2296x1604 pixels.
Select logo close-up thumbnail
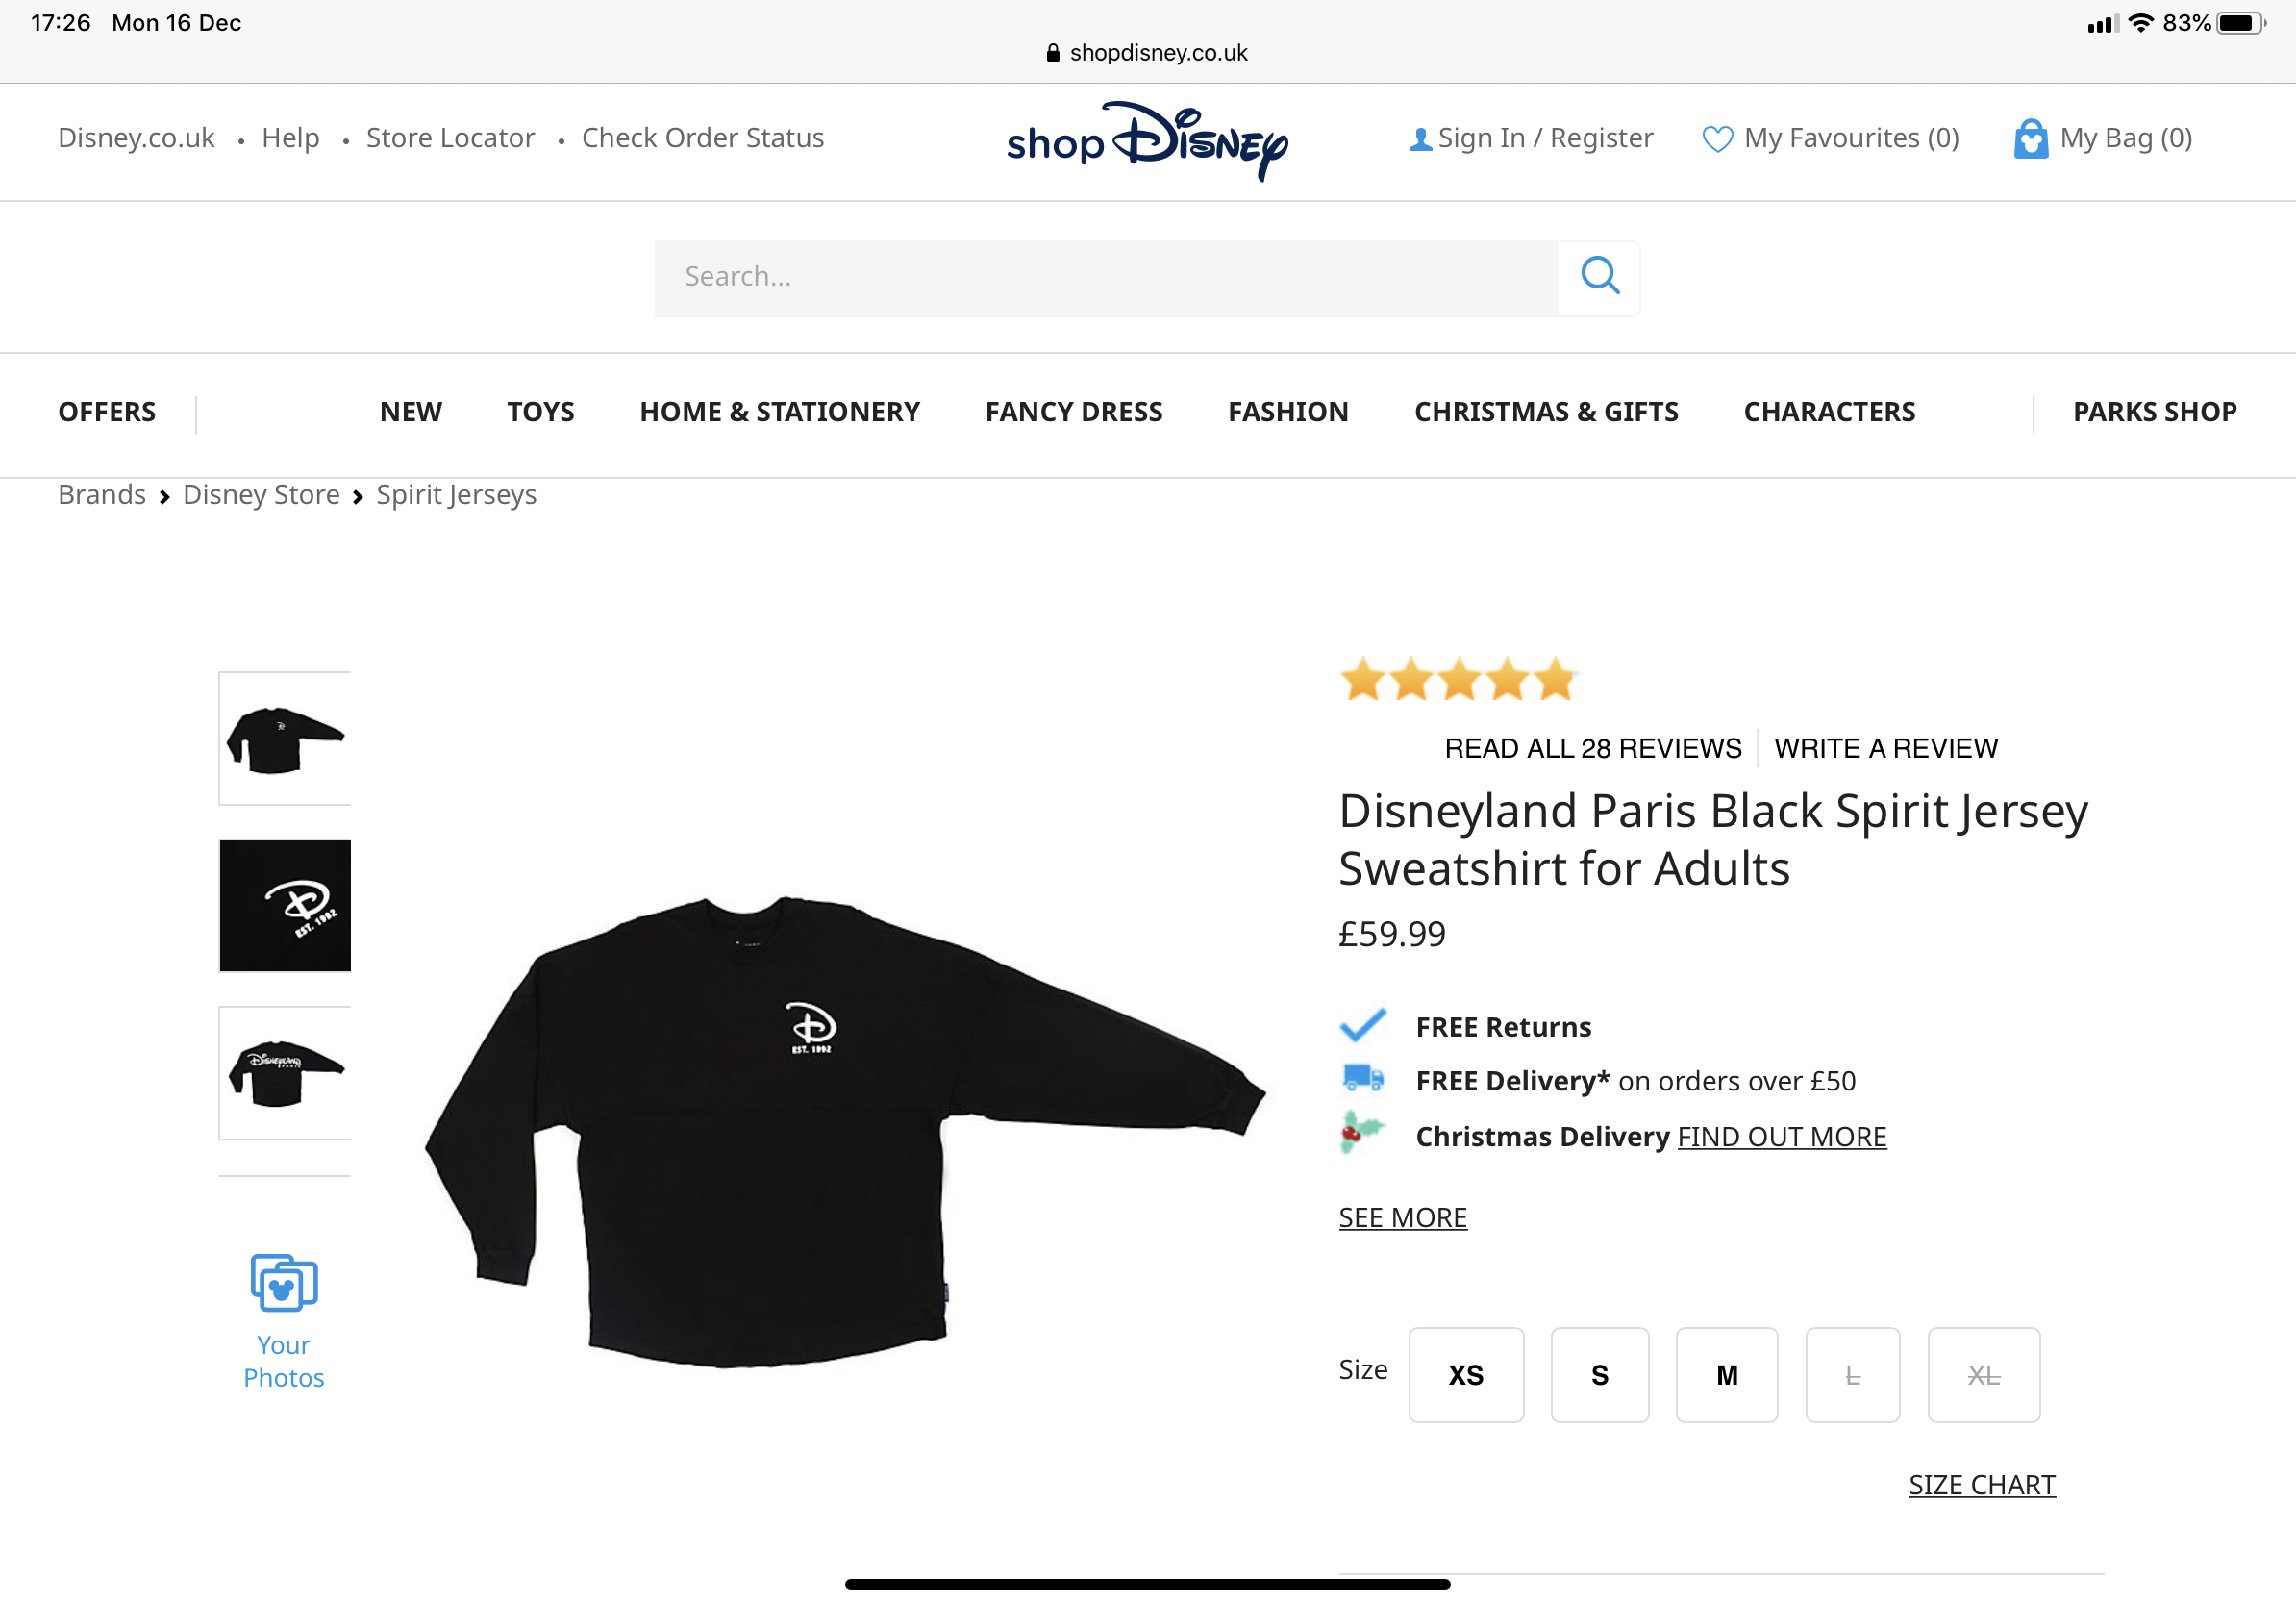click(x=285, y=905)
